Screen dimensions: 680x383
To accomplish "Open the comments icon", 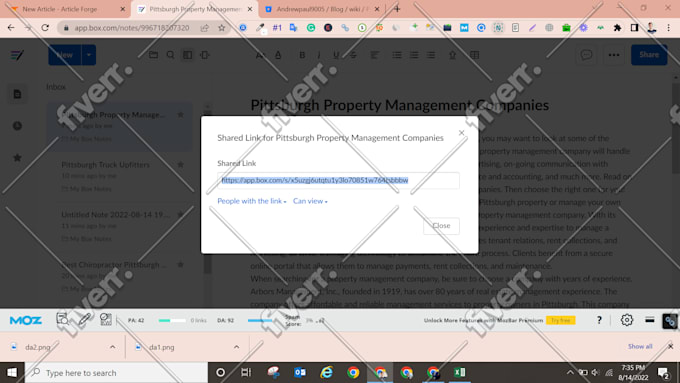I will pyautogui.click(x=586, y=55).
